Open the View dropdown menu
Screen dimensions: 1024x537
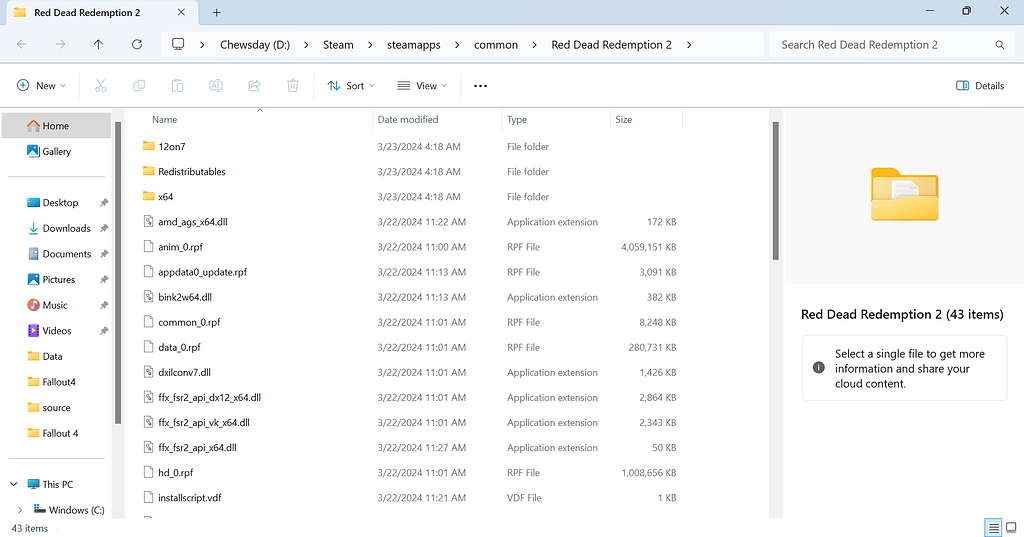click(x=422, y=86)
